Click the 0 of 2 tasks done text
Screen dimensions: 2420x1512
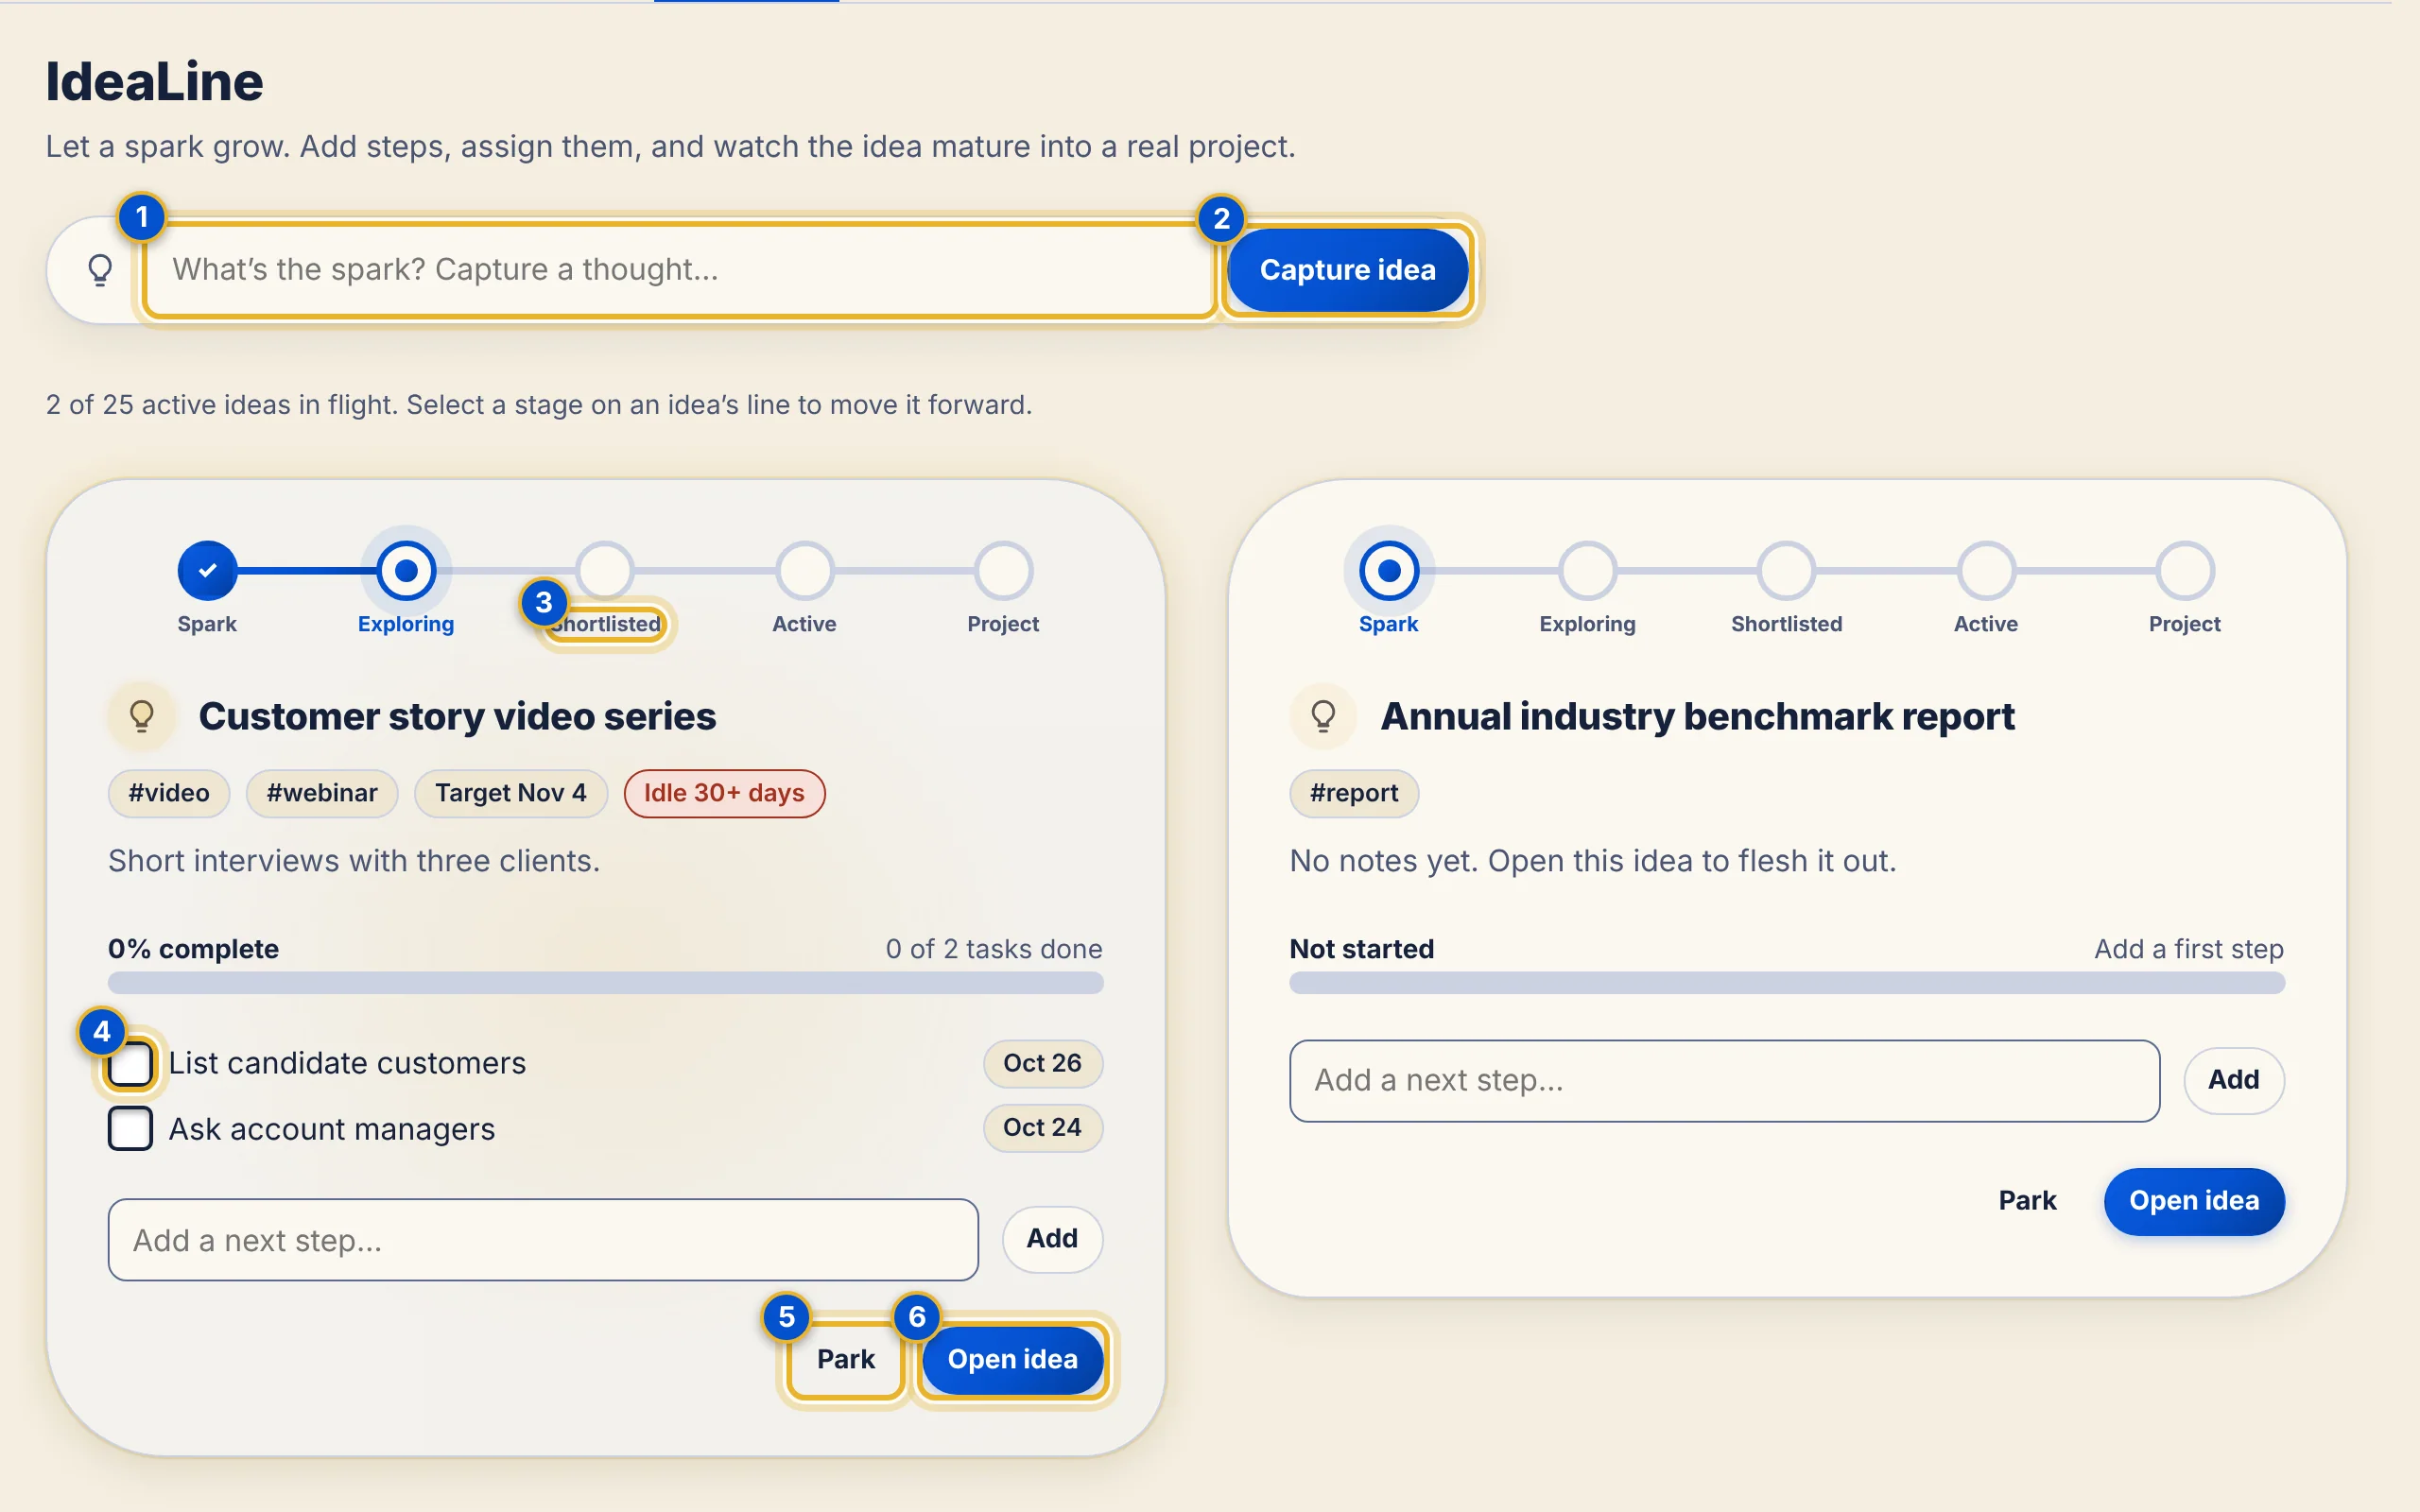tap(994, 949)
